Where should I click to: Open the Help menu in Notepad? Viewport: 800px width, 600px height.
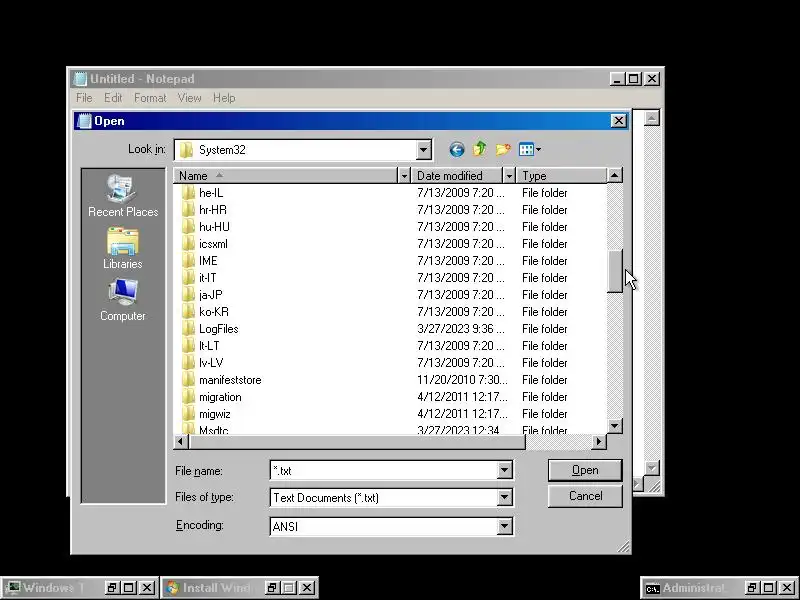coord(224,98)
